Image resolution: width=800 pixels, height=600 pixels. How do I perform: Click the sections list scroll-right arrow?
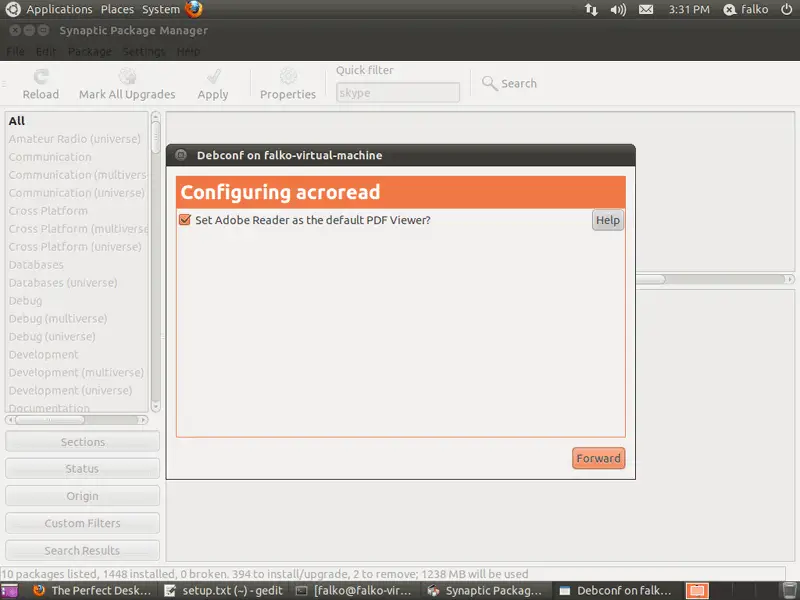[143, 420]
